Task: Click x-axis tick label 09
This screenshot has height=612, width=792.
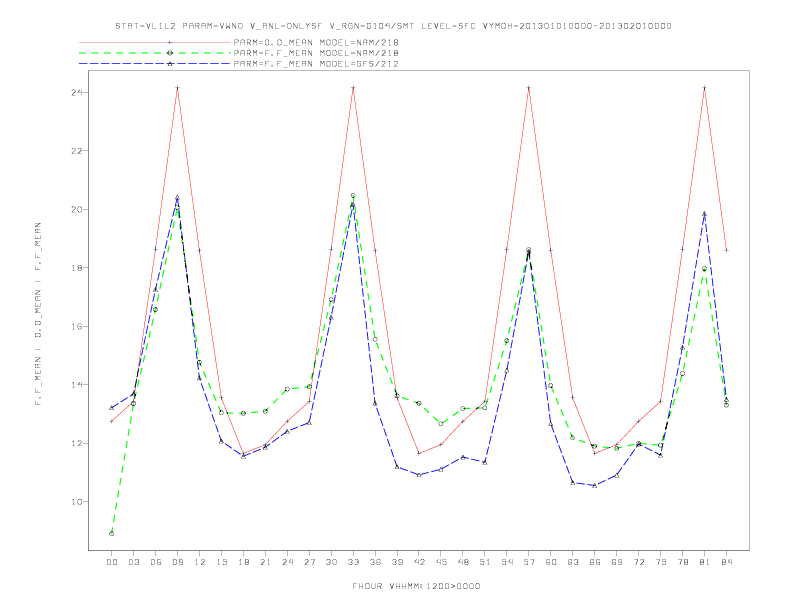Action: [177, 562]
